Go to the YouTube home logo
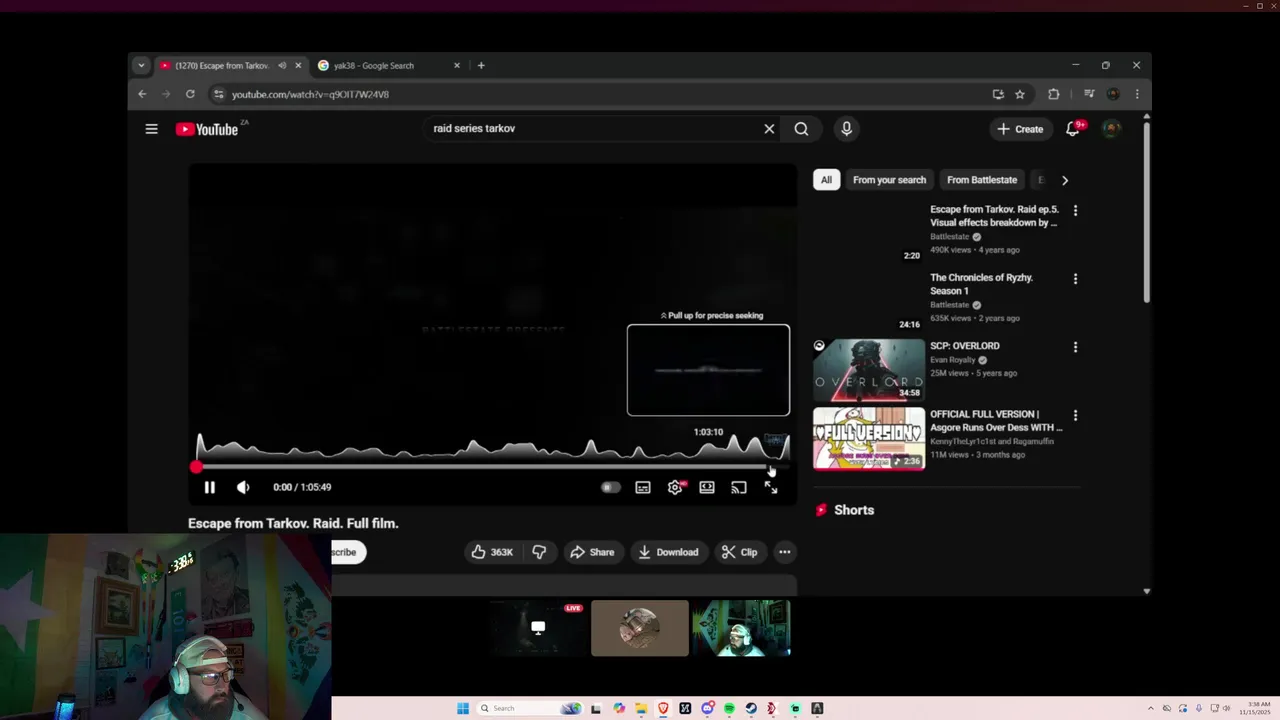 point(207,129)
